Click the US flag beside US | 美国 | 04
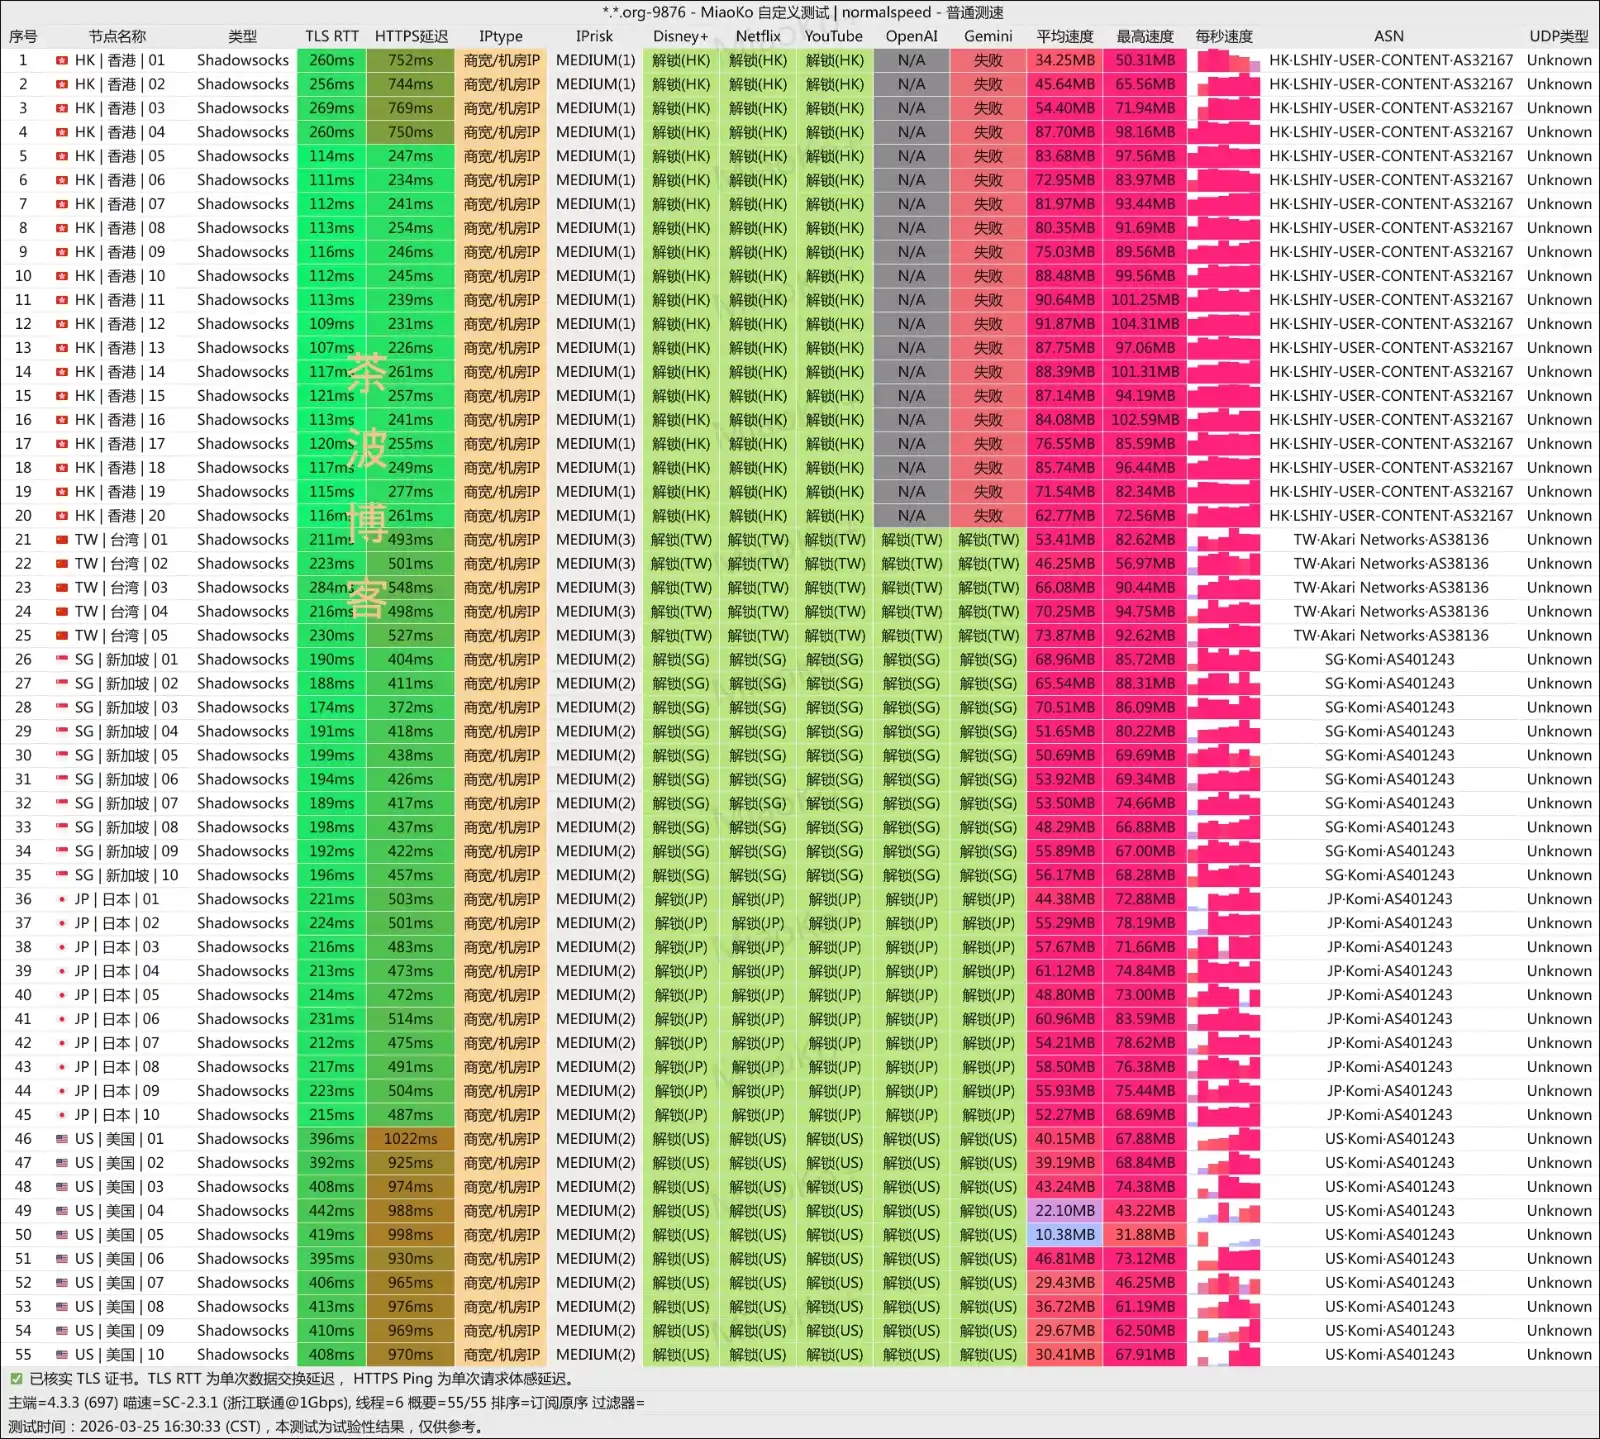This screenshot has width=1600, height=1439. click(62, 1211)
